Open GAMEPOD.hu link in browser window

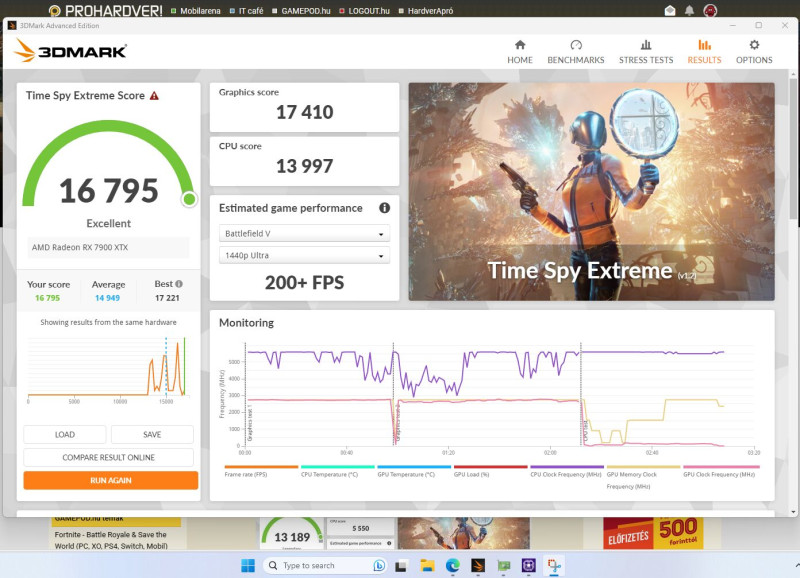coord(302,11)
